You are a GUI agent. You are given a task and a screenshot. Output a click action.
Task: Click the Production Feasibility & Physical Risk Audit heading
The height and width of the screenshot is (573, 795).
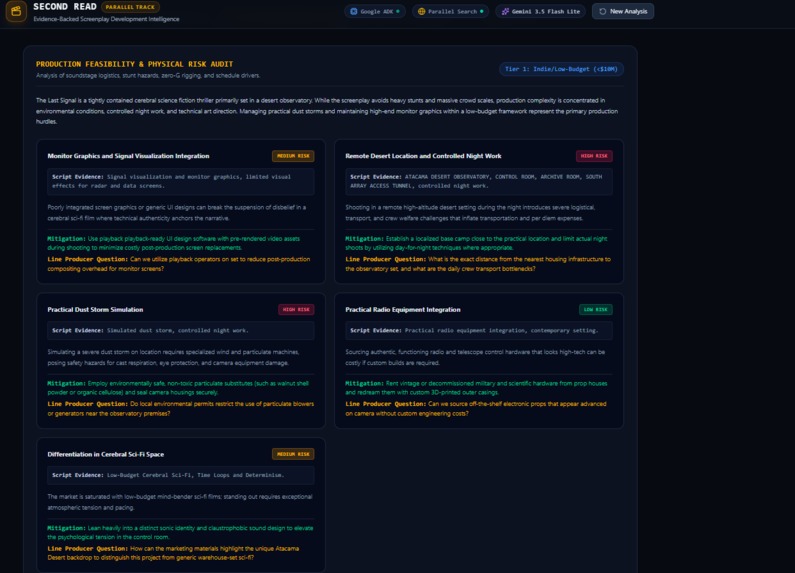(134, 64)
